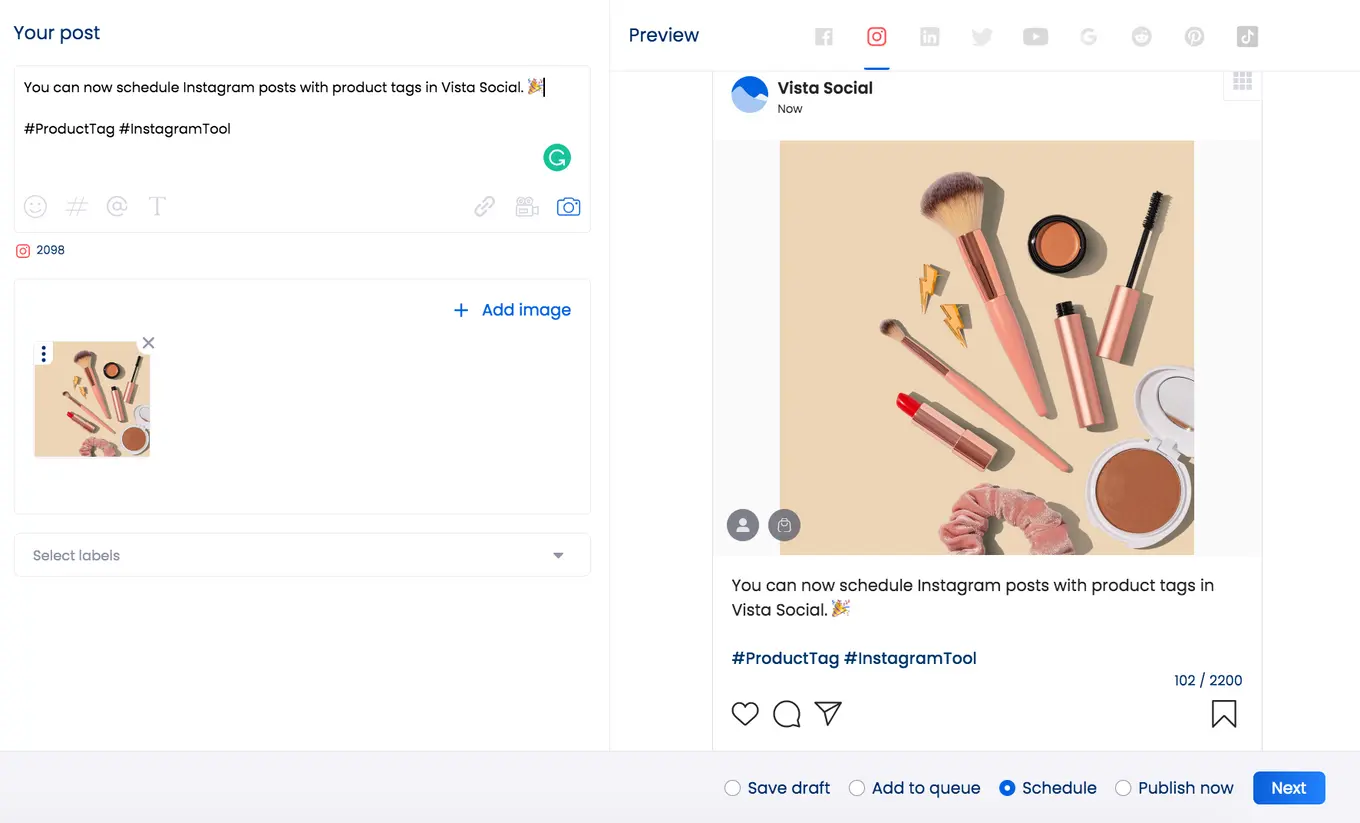Choose the Save draft option
Viewport: 1360px width, 823px height.
(732, 788)
